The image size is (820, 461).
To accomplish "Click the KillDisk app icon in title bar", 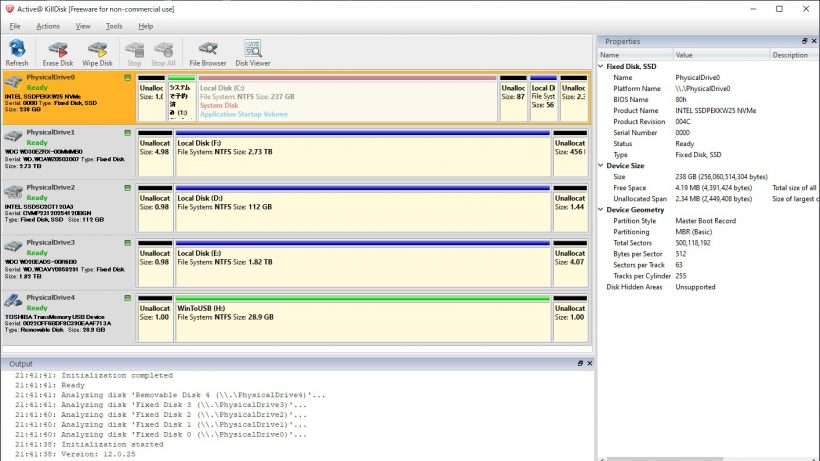I will (9, 9).
